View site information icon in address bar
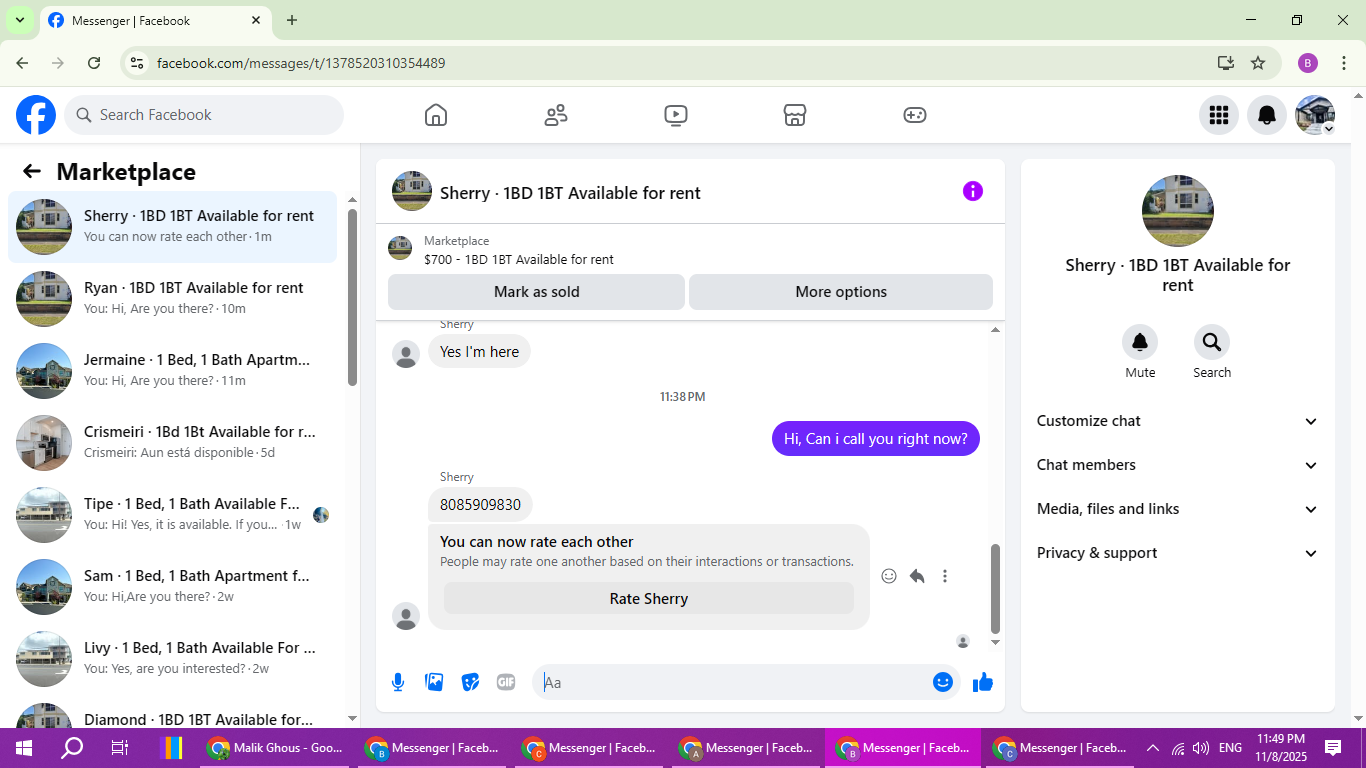The width and height of the screenshot is (1366, 768). (138, 63)
